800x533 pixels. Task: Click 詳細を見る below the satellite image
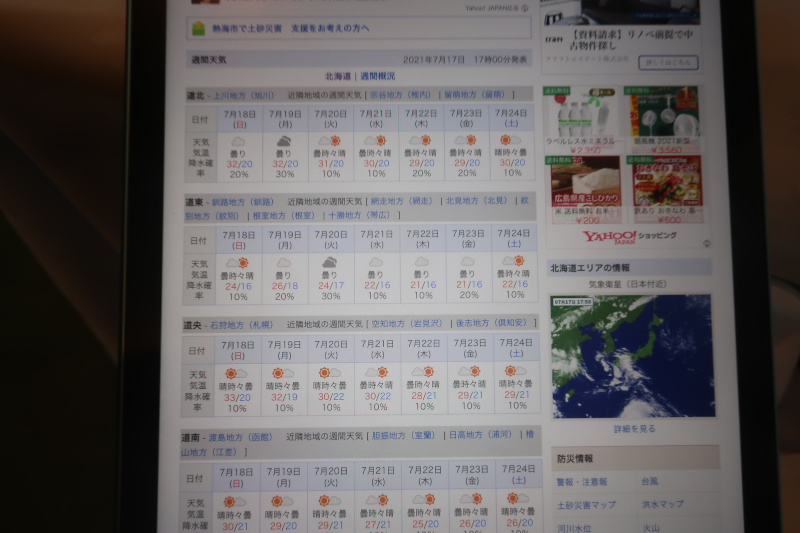pyautogui.click(x=634, y=429)
